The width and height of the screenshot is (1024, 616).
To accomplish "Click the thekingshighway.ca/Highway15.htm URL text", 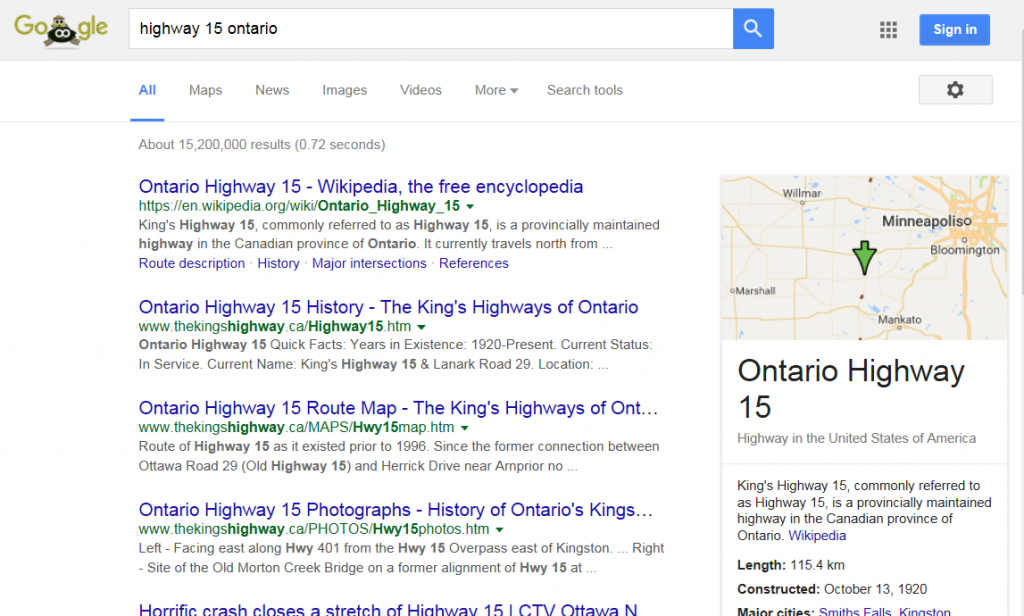I will [275, 327].
